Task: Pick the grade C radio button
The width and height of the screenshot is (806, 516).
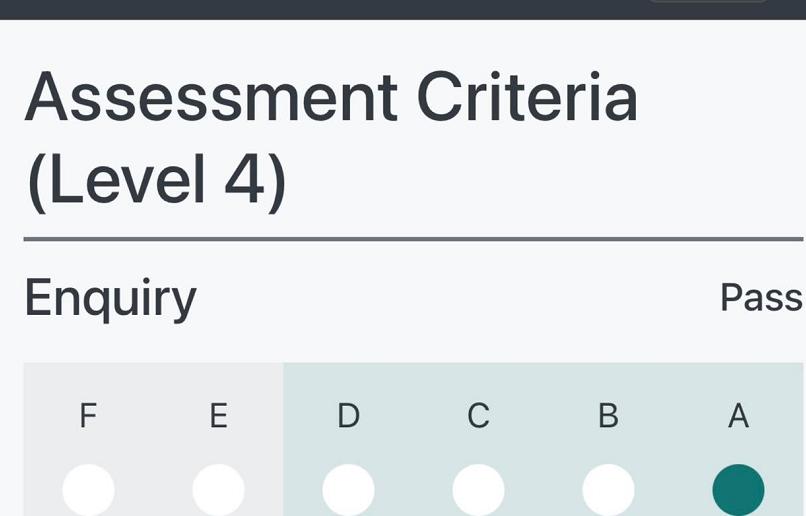Action: (478, 490)
